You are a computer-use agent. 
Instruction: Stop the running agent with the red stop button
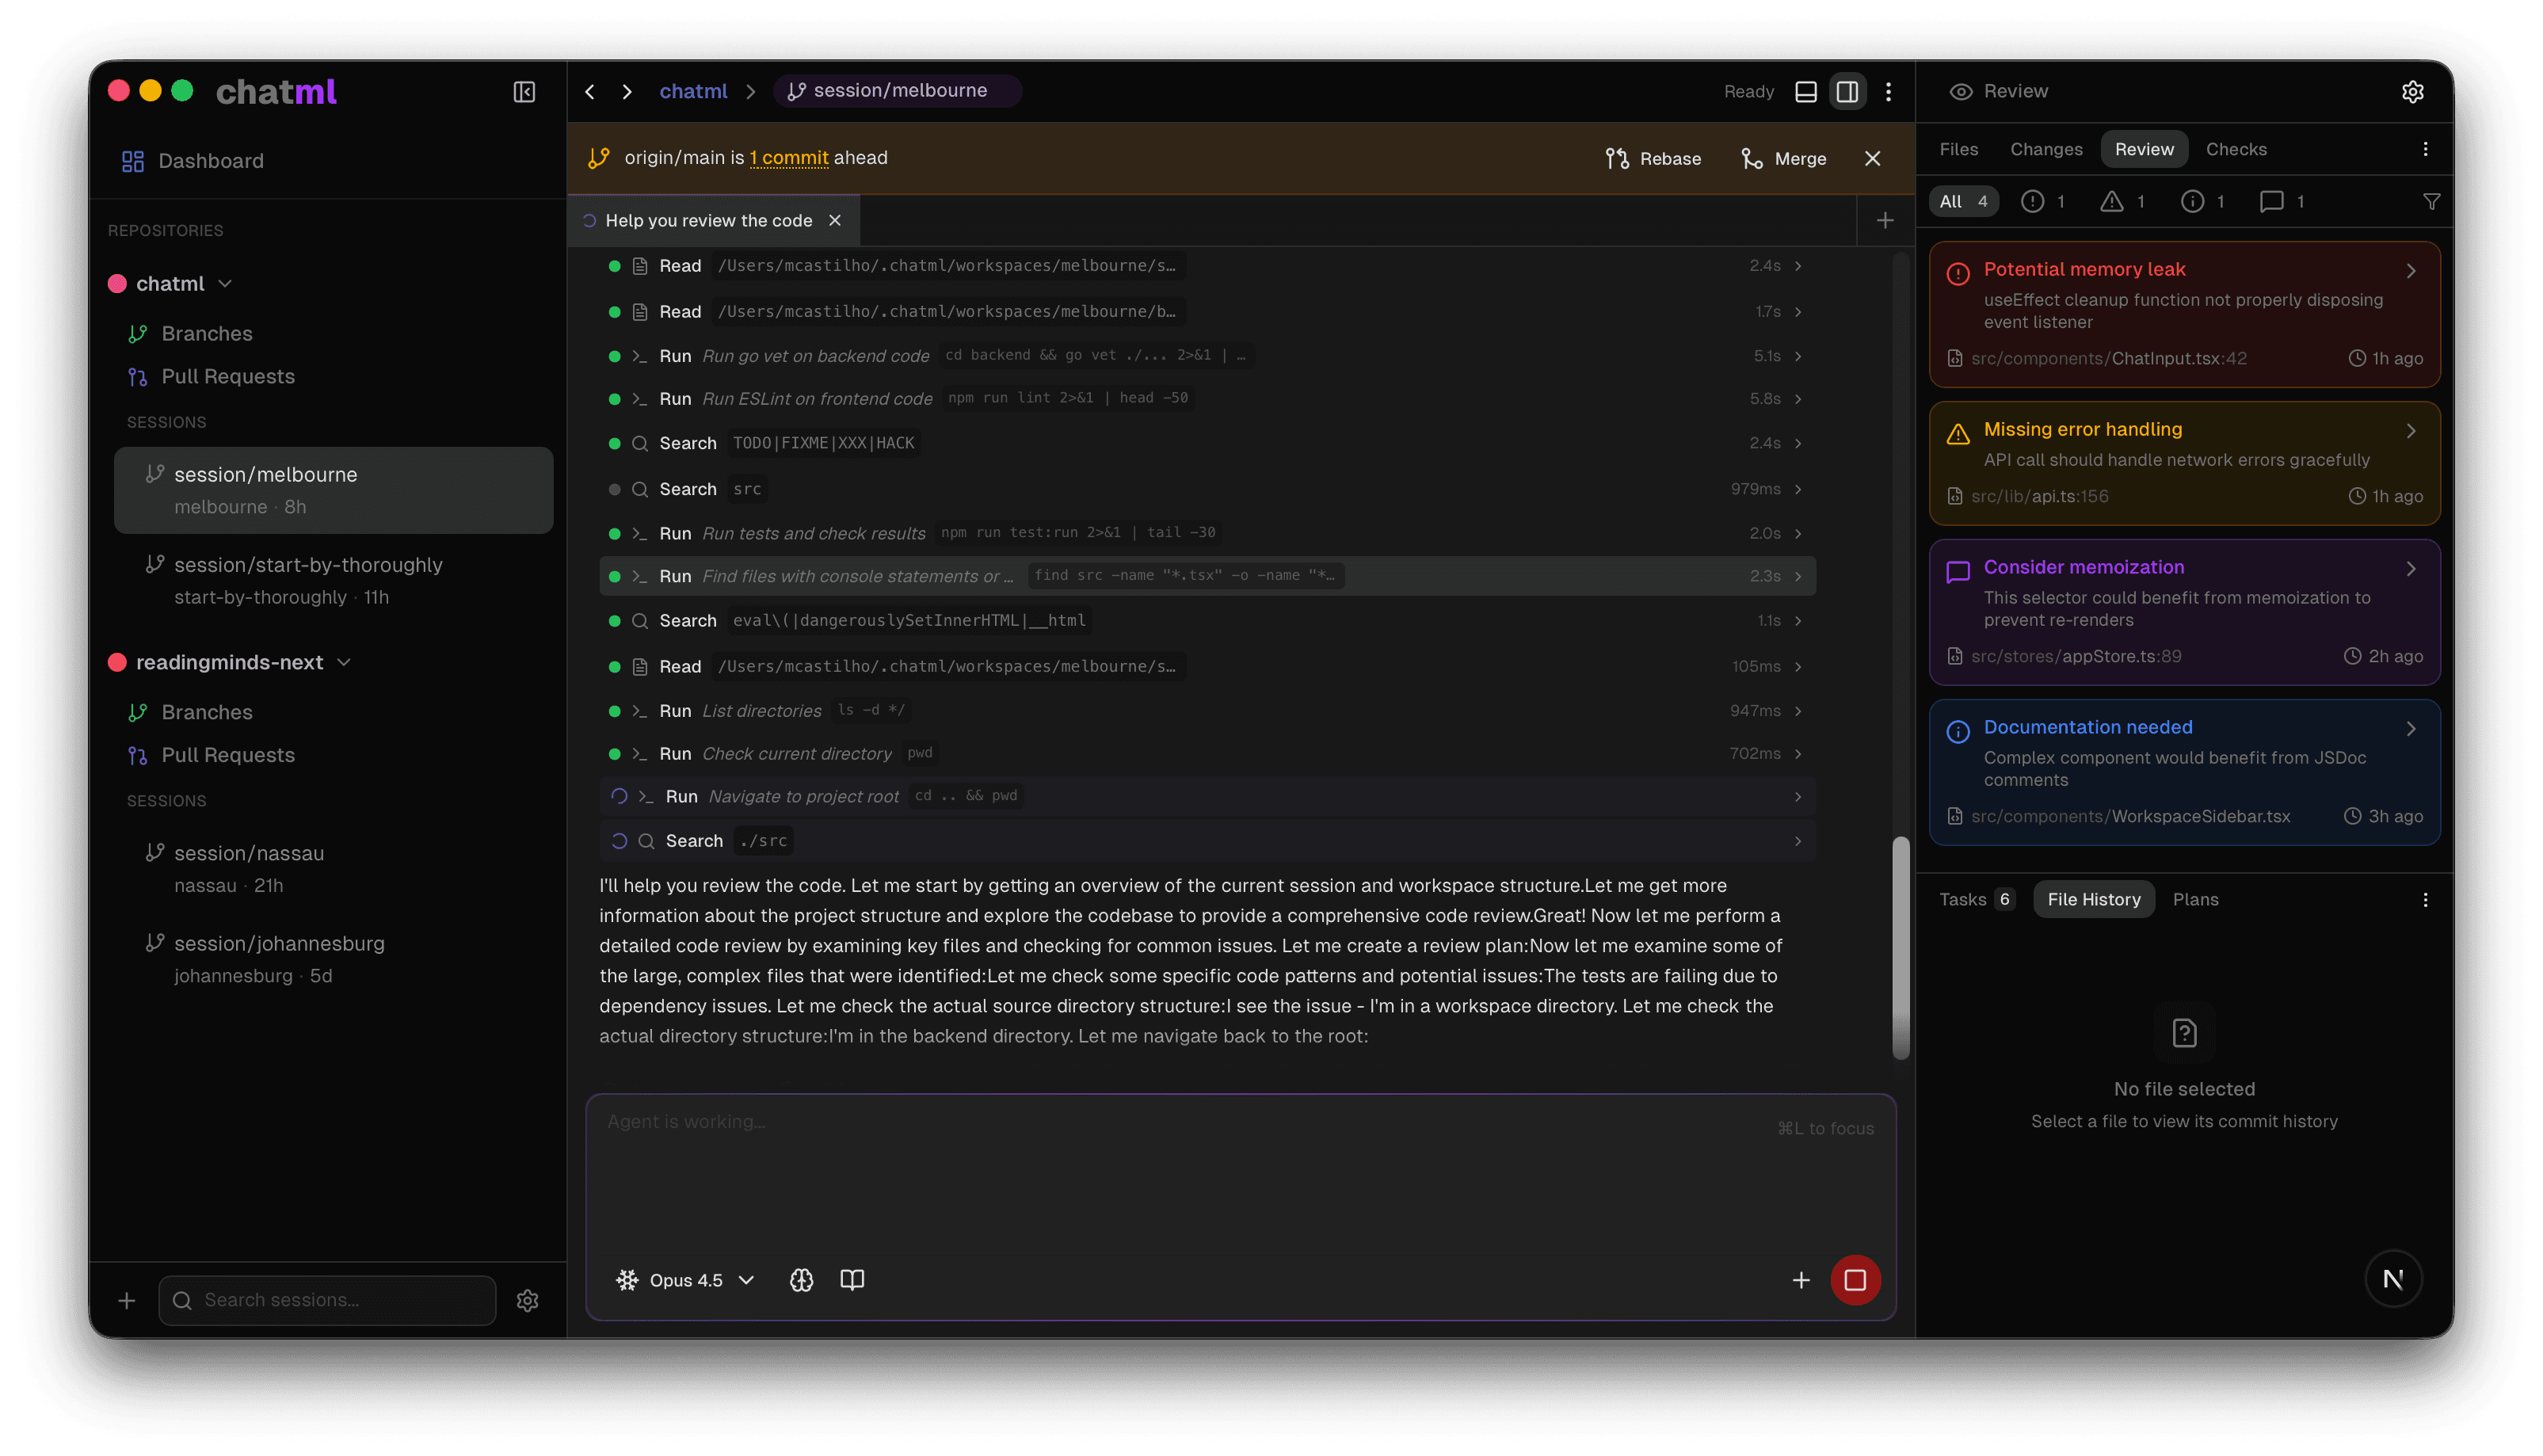tap(1856, 1280)
